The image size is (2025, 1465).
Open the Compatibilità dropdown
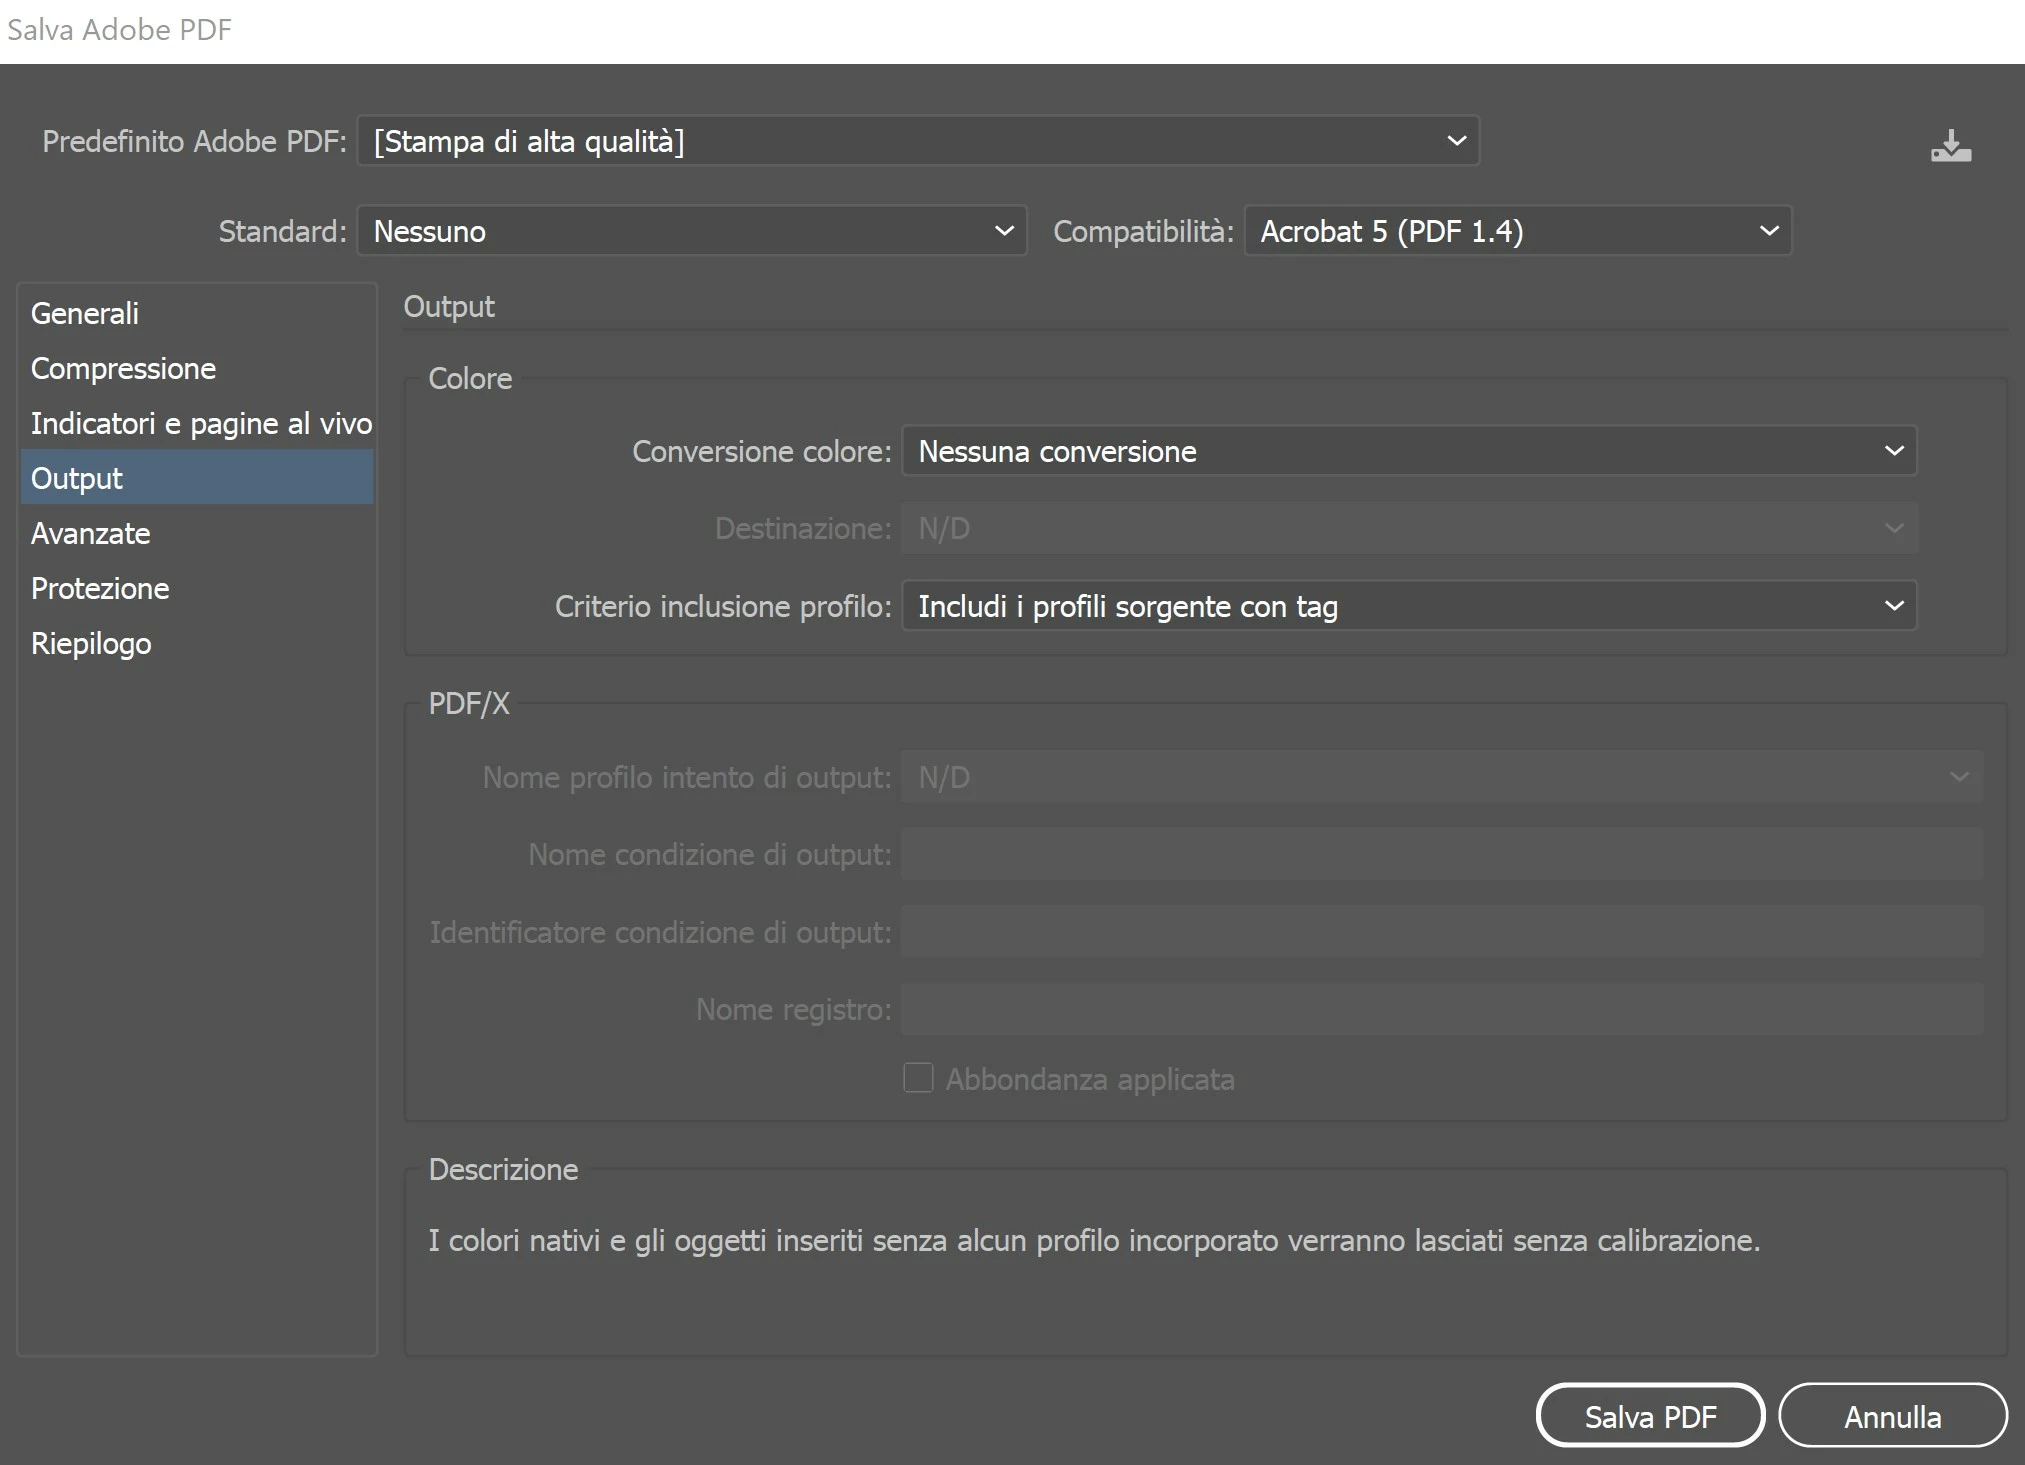tap(1516, 231)
